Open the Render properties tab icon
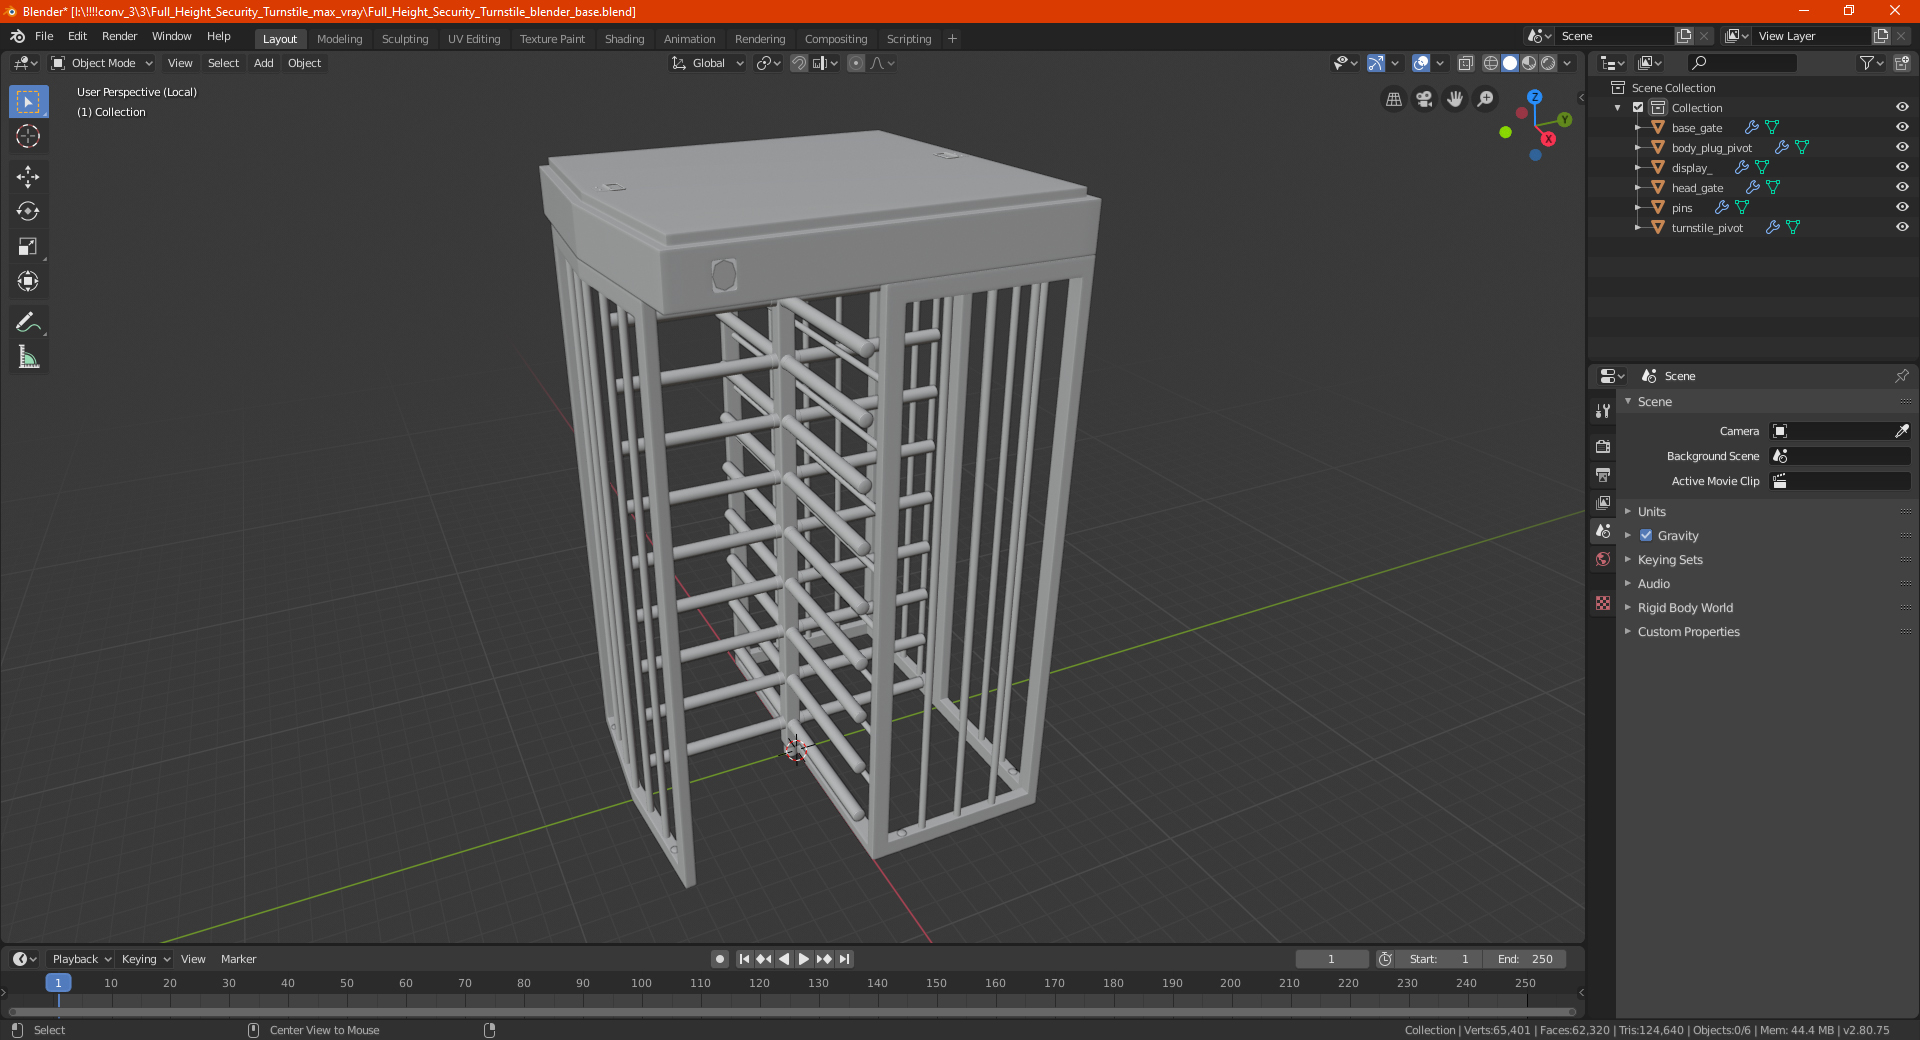 tap(1603, 446)
